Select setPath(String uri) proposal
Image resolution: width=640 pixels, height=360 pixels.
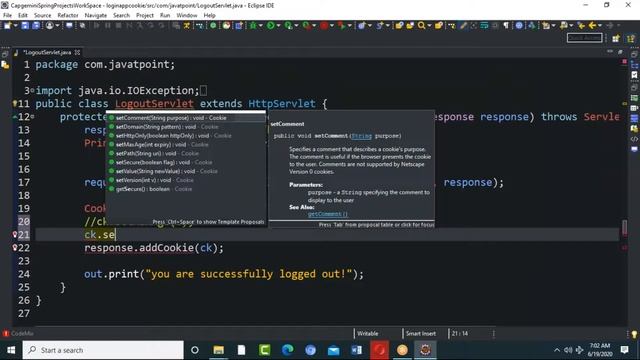[x=186, y=153]
